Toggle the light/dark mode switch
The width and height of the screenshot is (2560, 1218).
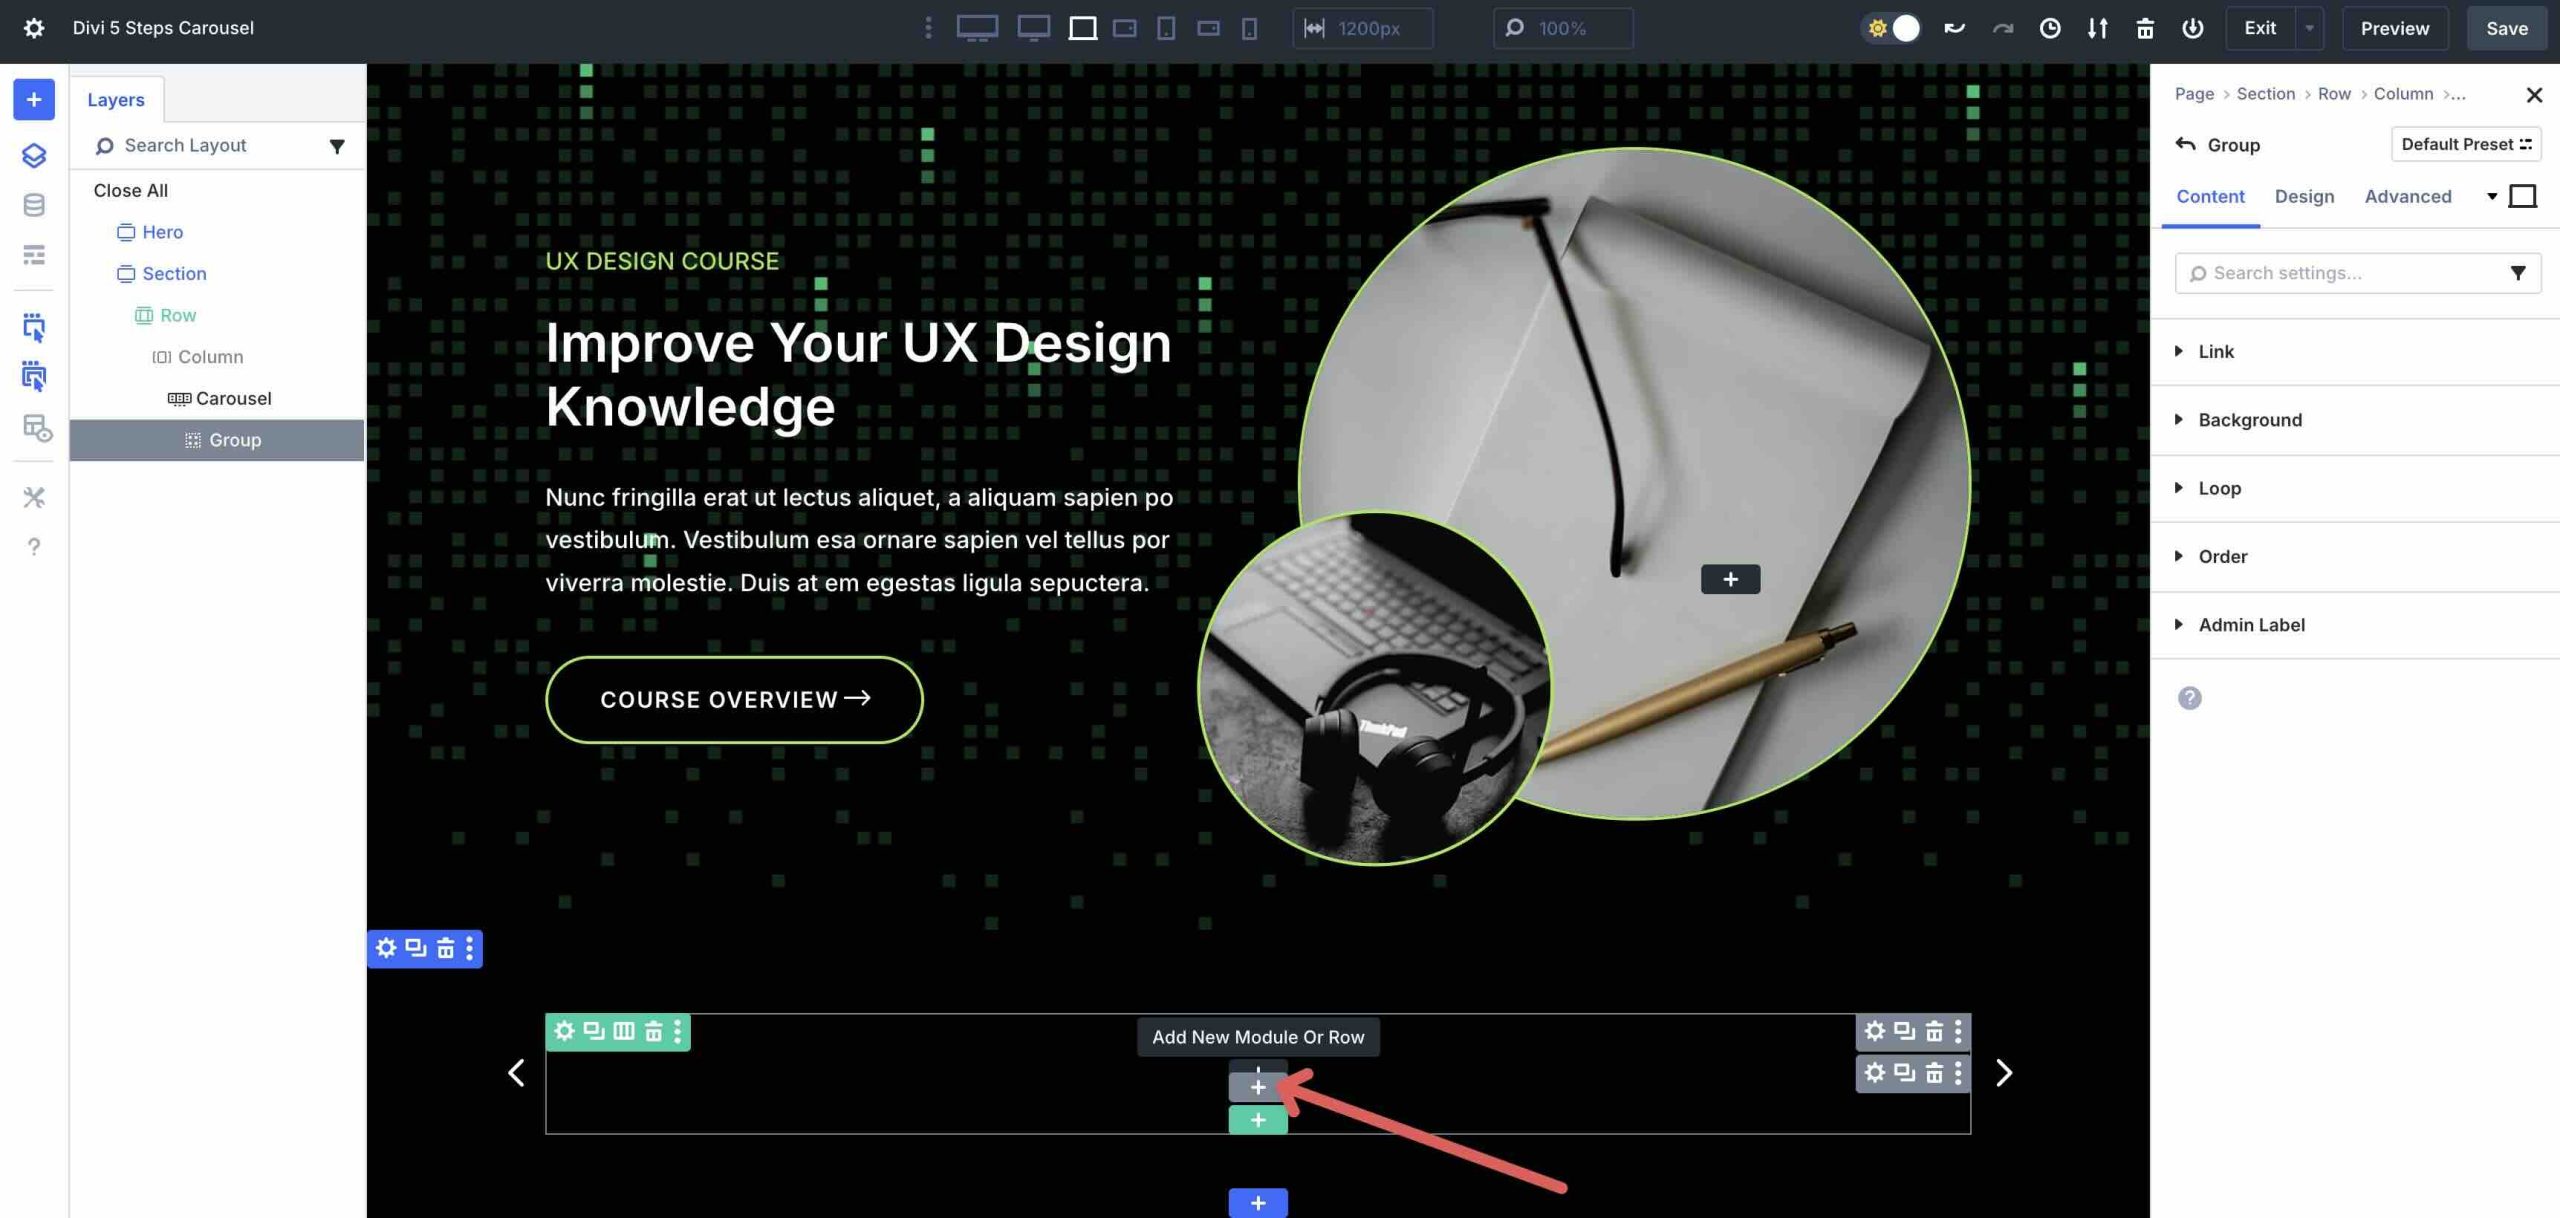coord(1893,28)
